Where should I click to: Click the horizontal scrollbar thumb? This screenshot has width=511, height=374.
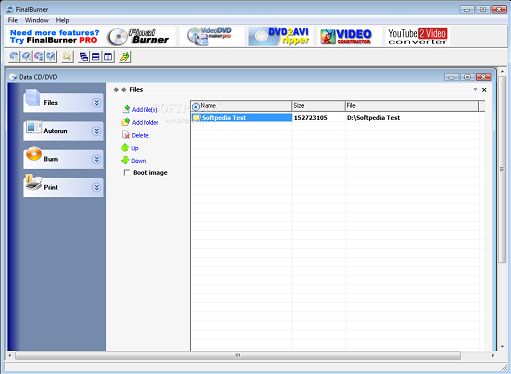tap(238, 356)
